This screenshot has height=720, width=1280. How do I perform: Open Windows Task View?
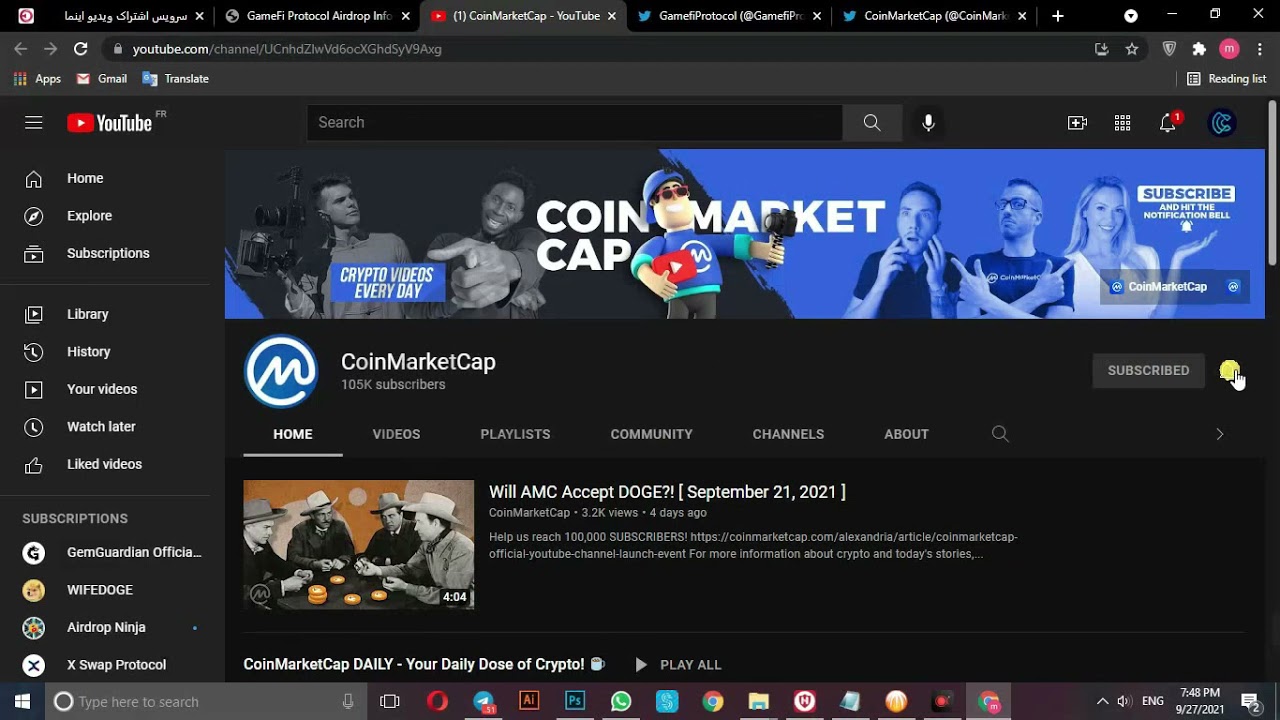click(390, 701)
